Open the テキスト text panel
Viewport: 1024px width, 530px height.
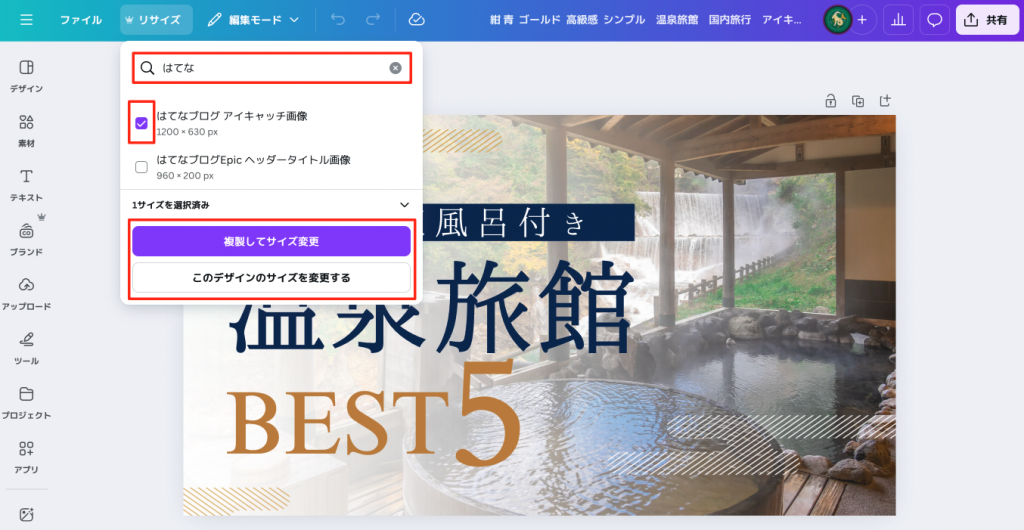[x=26, y=184]
